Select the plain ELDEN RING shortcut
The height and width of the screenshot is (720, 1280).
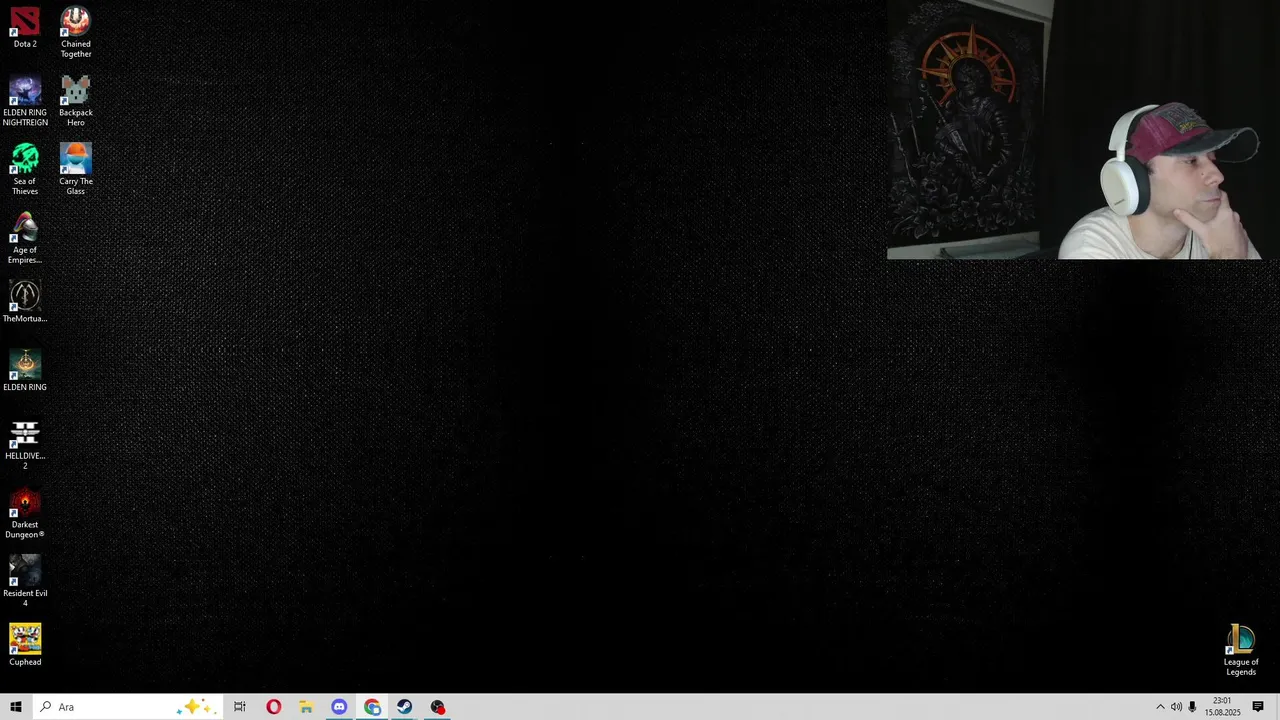click(25, 371)
